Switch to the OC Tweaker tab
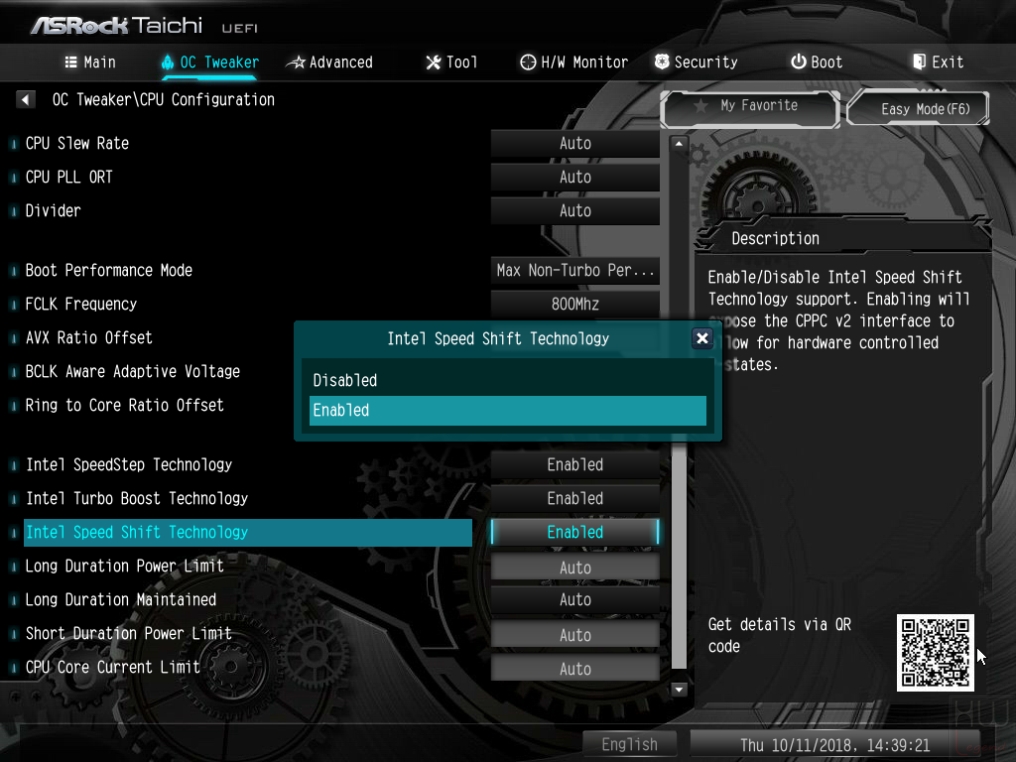The image size is (1016, 762). coord(209,62)
